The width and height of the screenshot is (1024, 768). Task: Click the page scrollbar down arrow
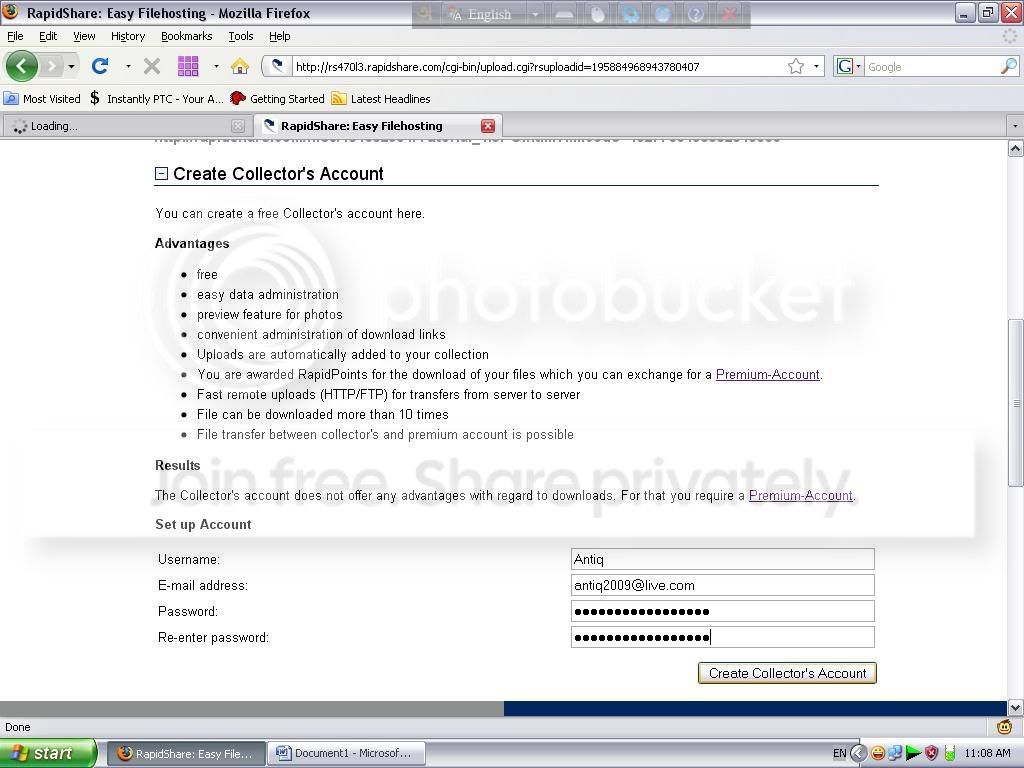tap(1015, 708)
